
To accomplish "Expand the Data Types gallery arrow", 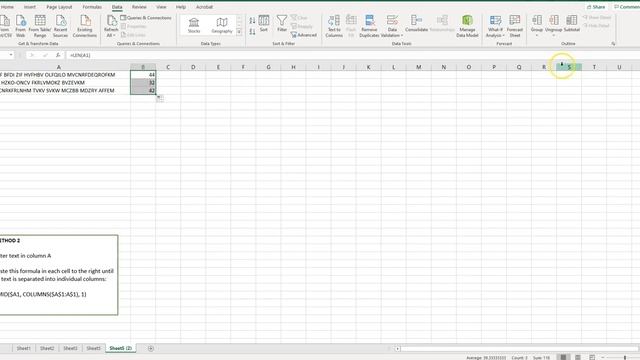I will click(x=239, y=32).
